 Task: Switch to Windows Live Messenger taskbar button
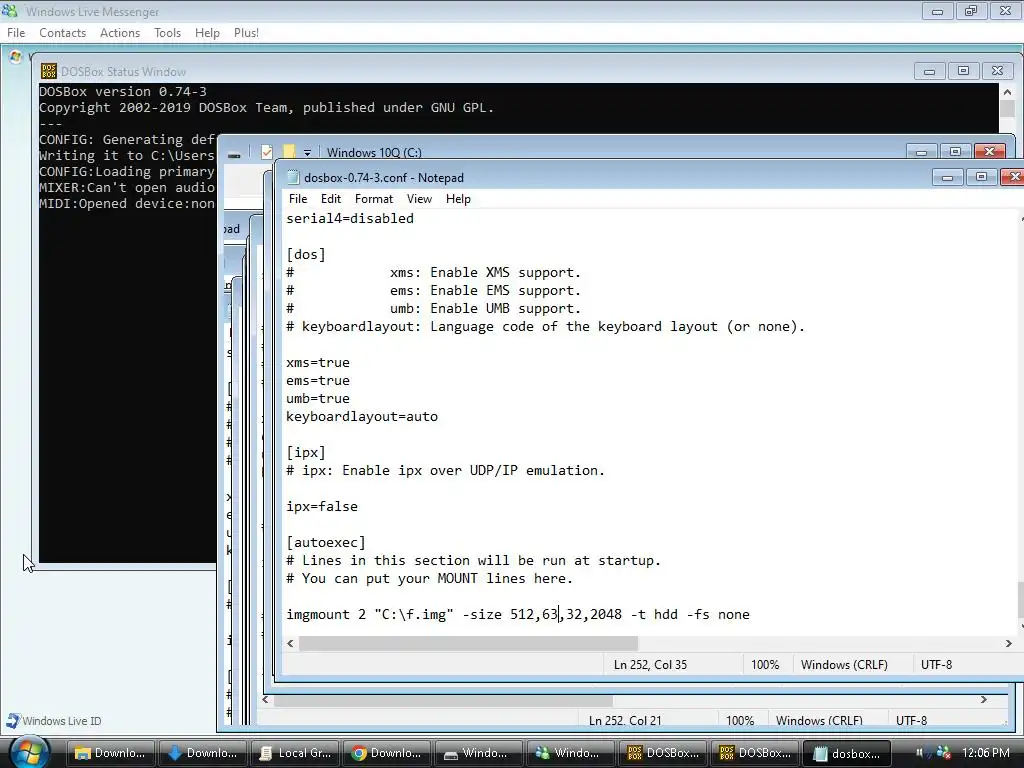(571, 753)
